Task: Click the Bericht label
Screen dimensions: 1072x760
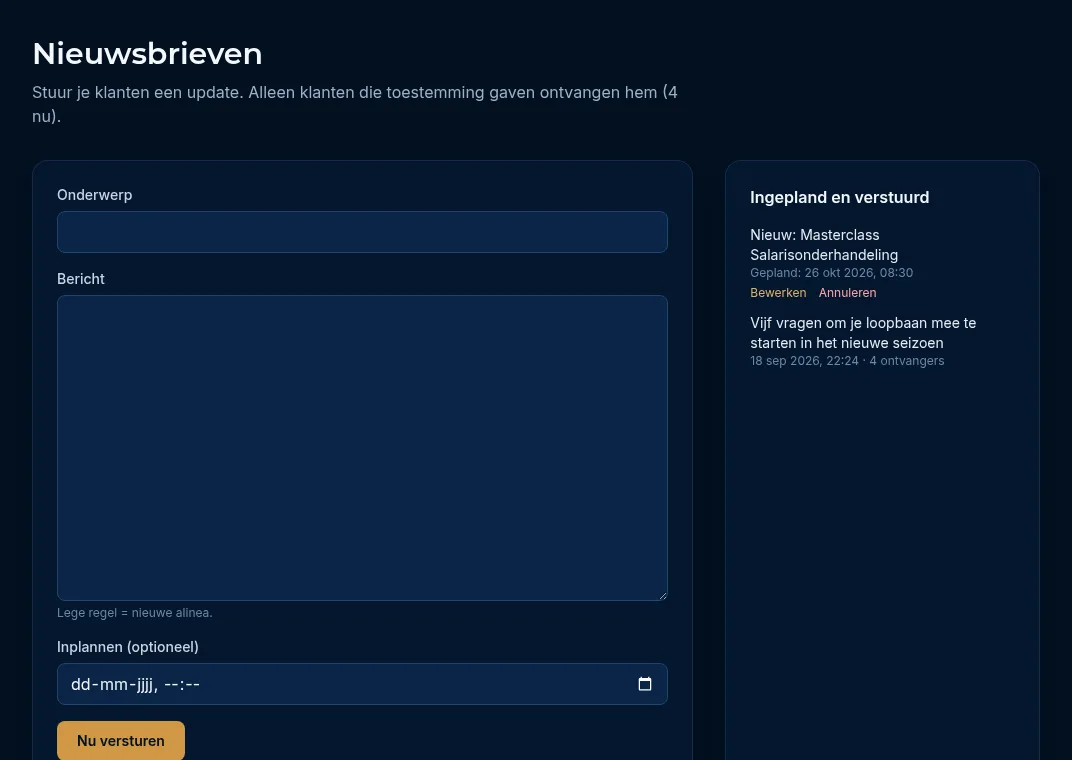Action: (81, 279)
